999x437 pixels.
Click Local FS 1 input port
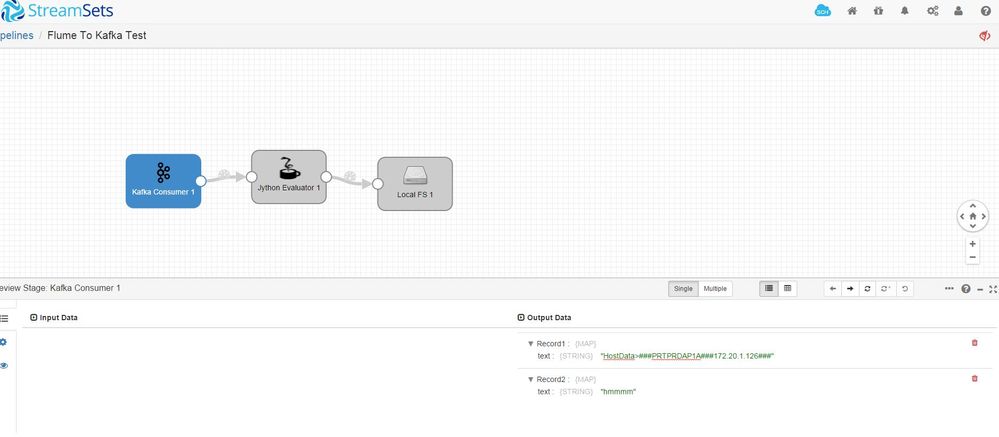click(x=377, y=184)
